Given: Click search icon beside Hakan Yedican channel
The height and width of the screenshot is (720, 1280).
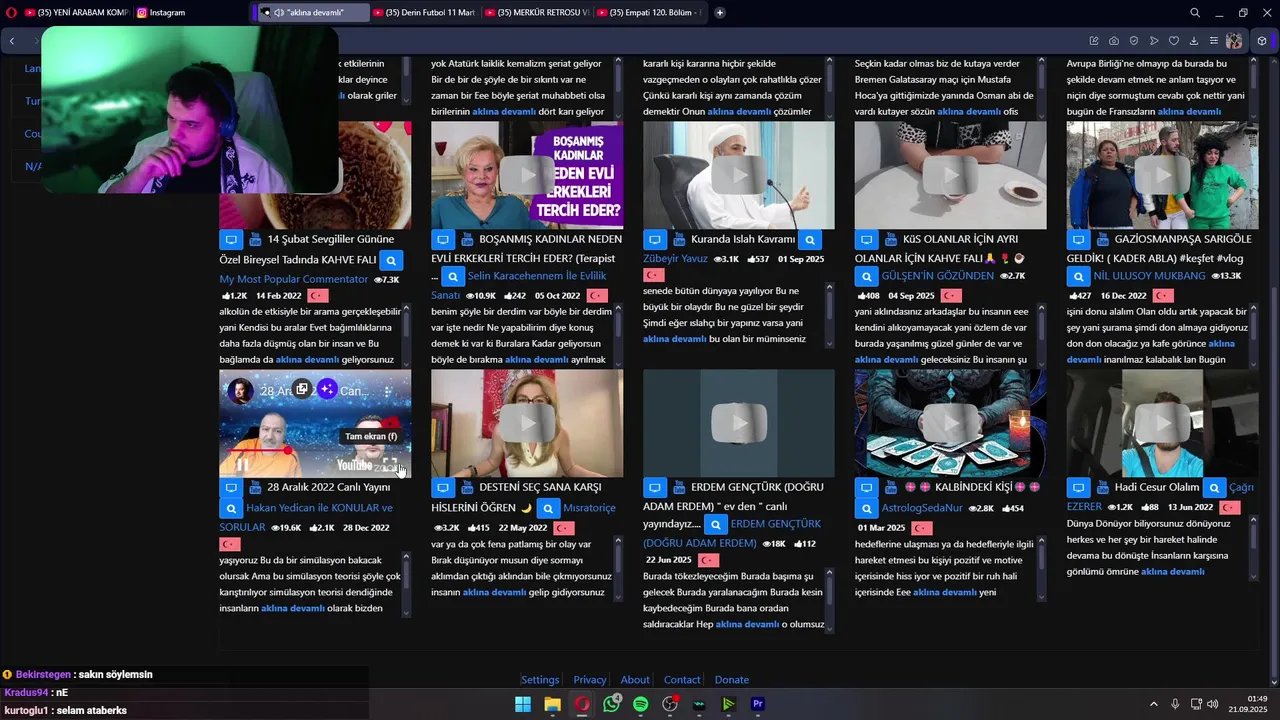Looking at the screenshot, I should pyautogui.click(x=231, y=508).
